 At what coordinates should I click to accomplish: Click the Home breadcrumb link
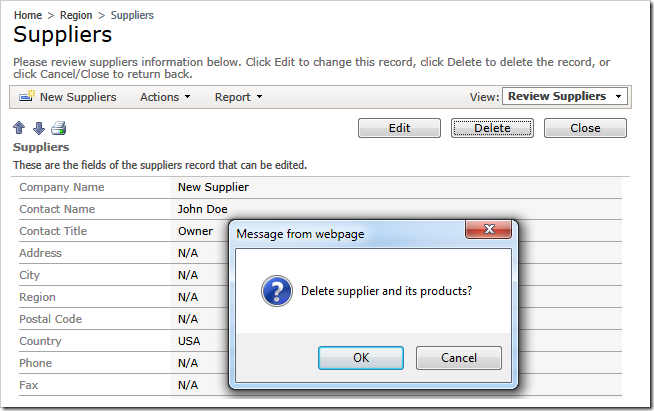[x=28, y=15]
